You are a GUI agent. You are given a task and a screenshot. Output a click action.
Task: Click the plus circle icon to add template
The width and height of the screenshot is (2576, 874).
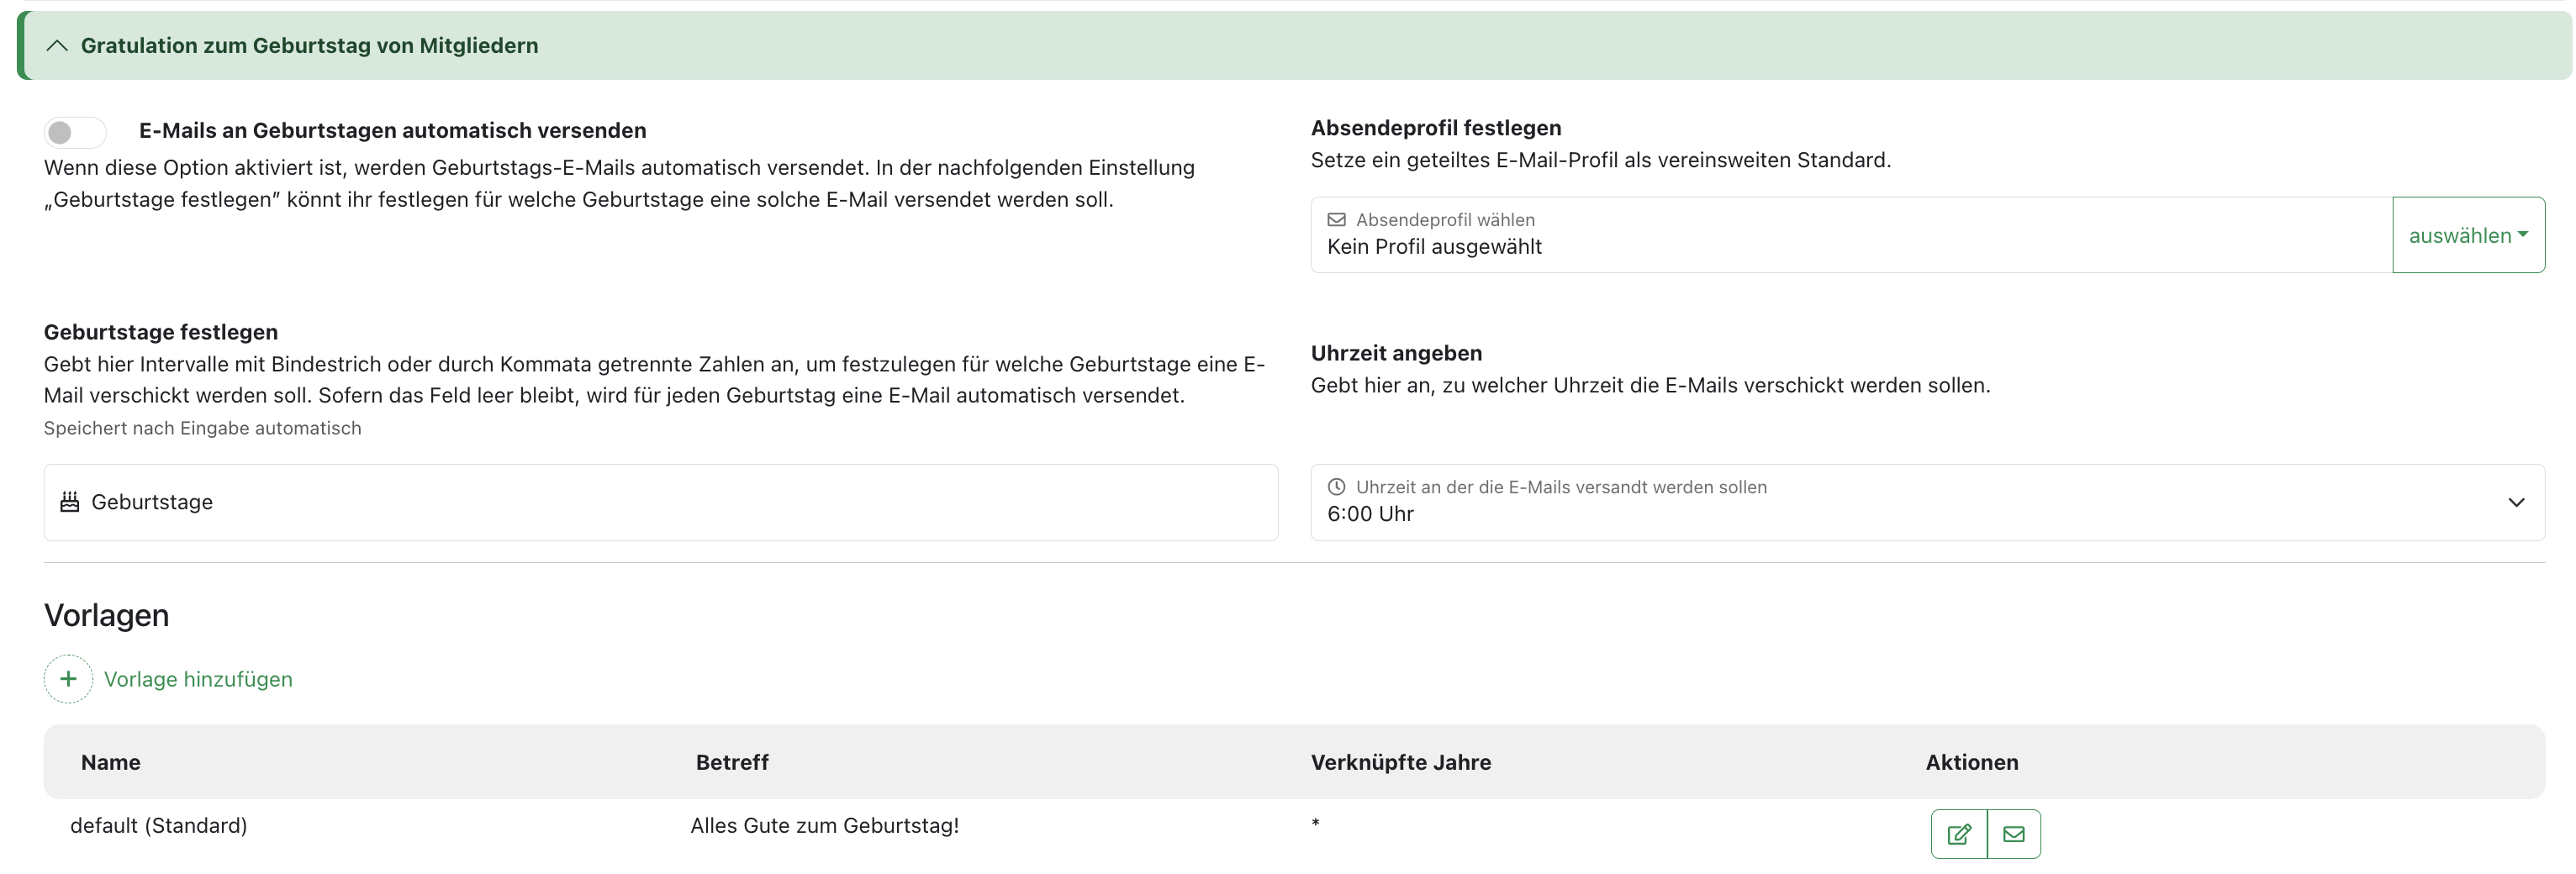point(68,679)
